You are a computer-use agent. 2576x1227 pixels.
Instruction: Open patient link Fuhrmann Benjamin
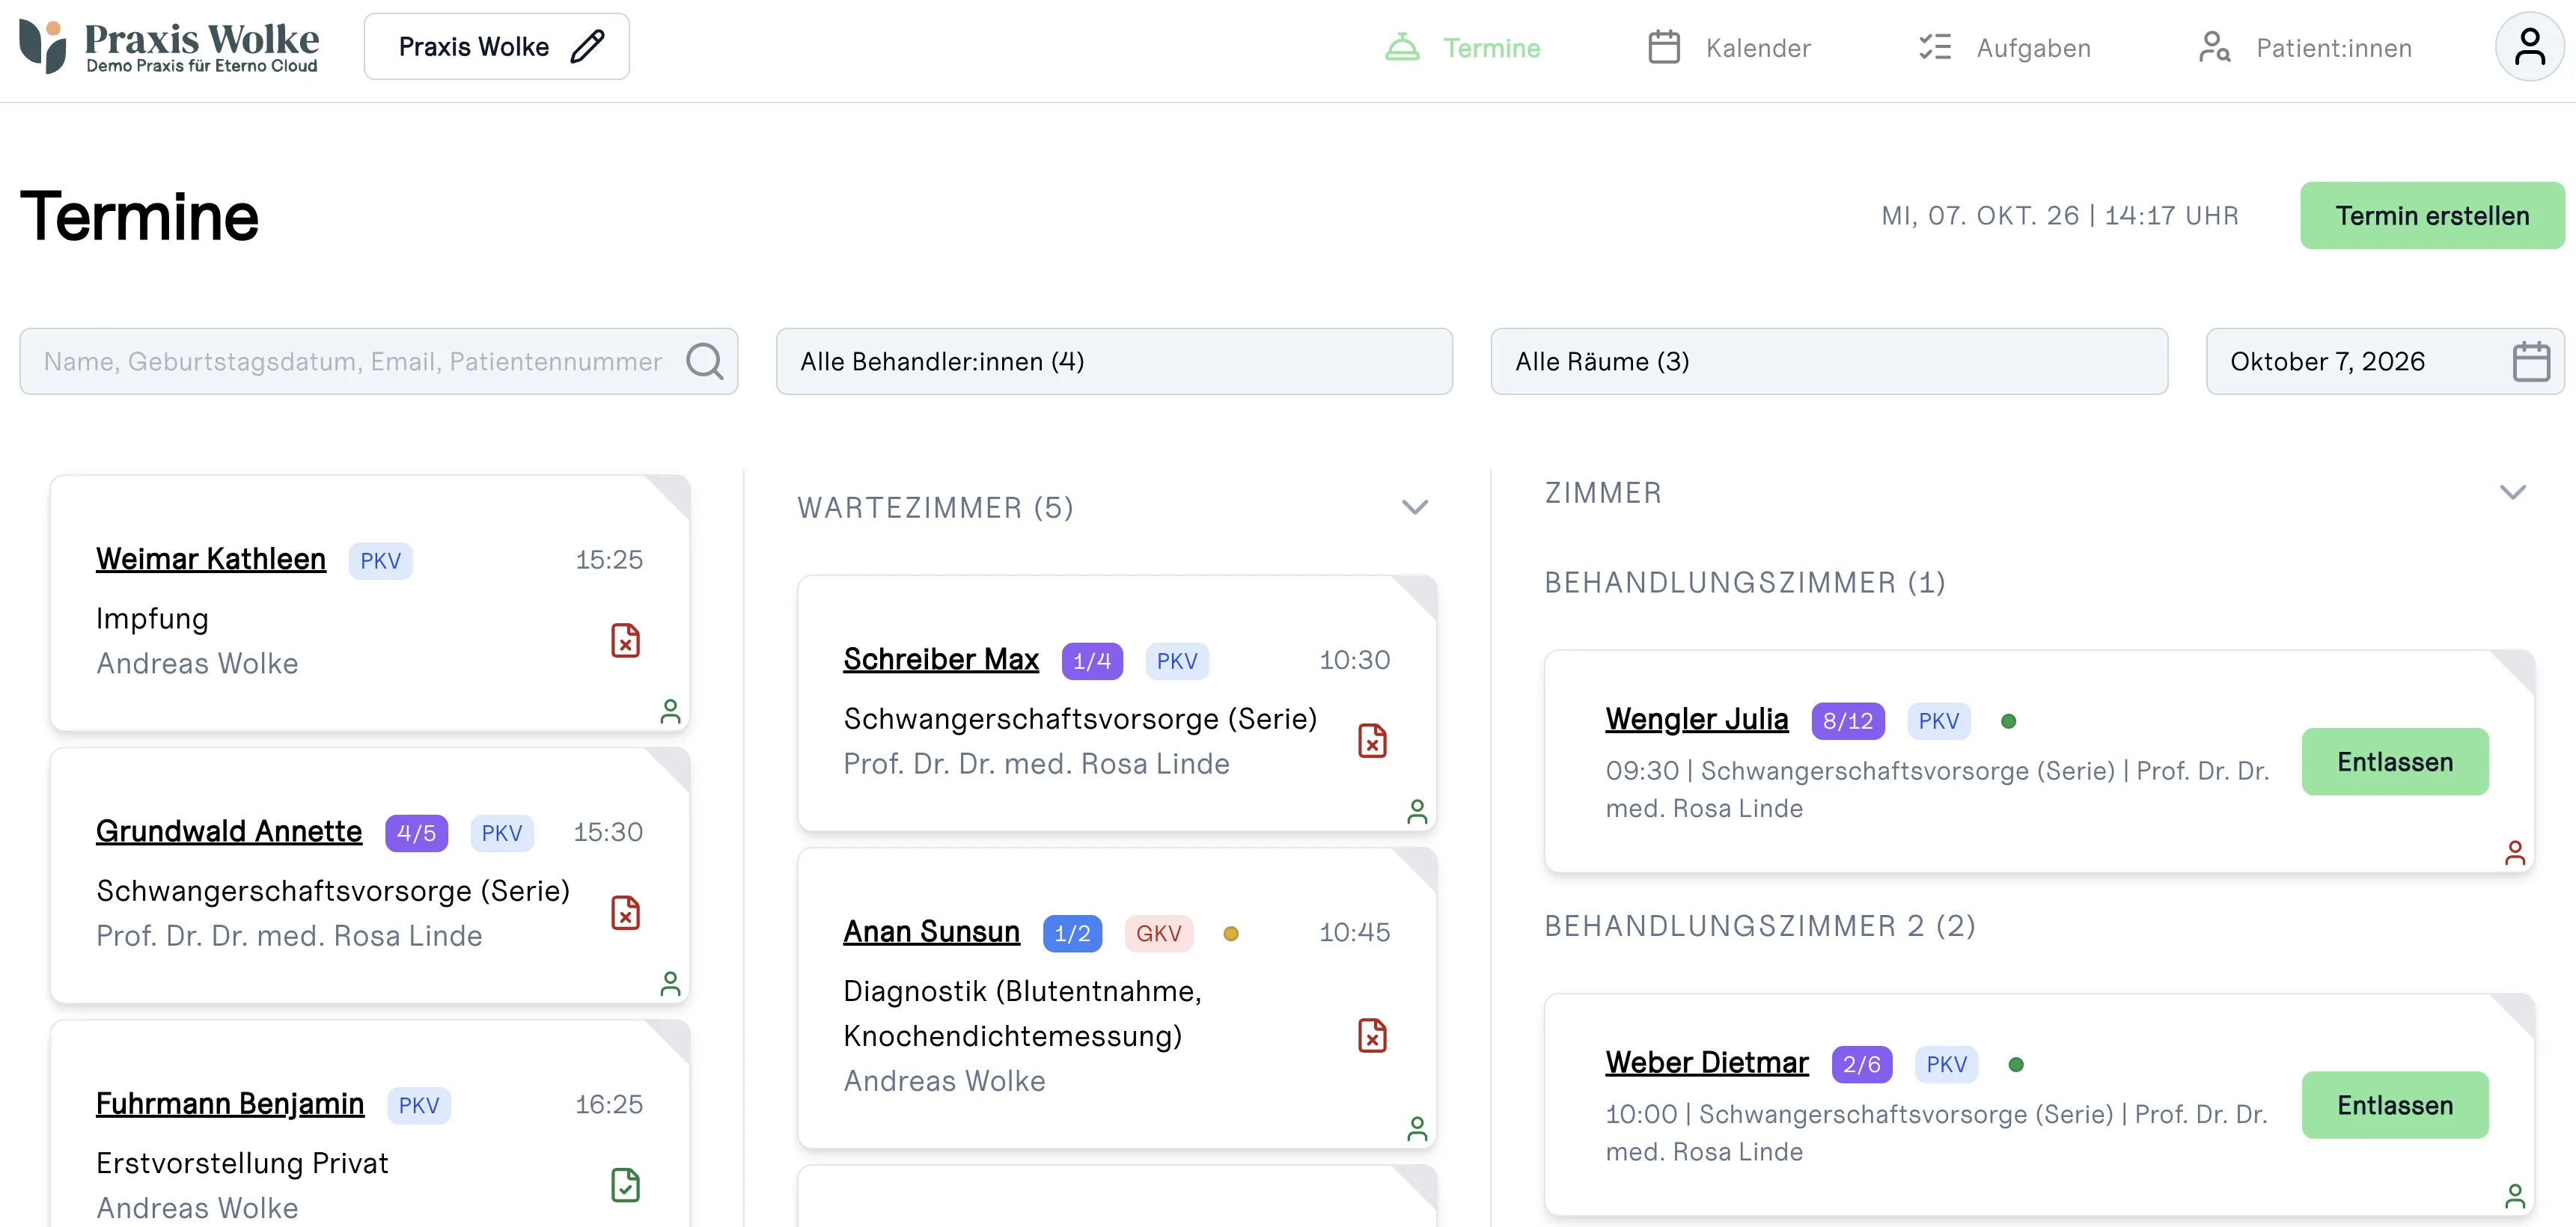click(x=230, y=1103)
